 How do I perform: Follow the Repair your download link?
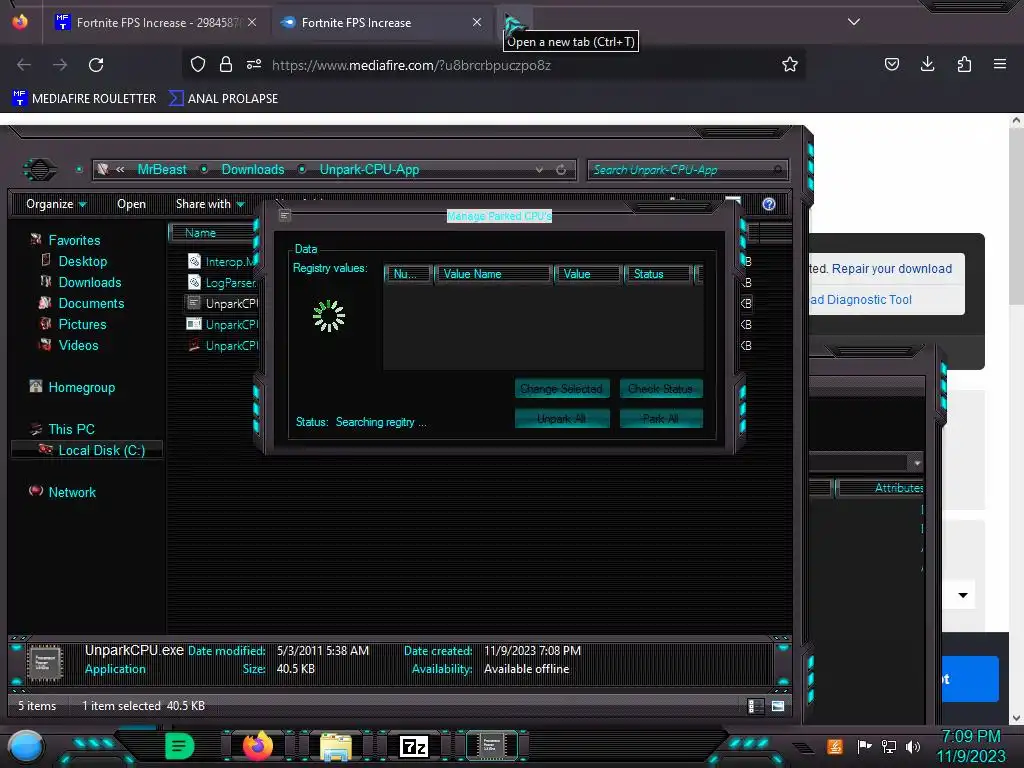pos(891,268)
